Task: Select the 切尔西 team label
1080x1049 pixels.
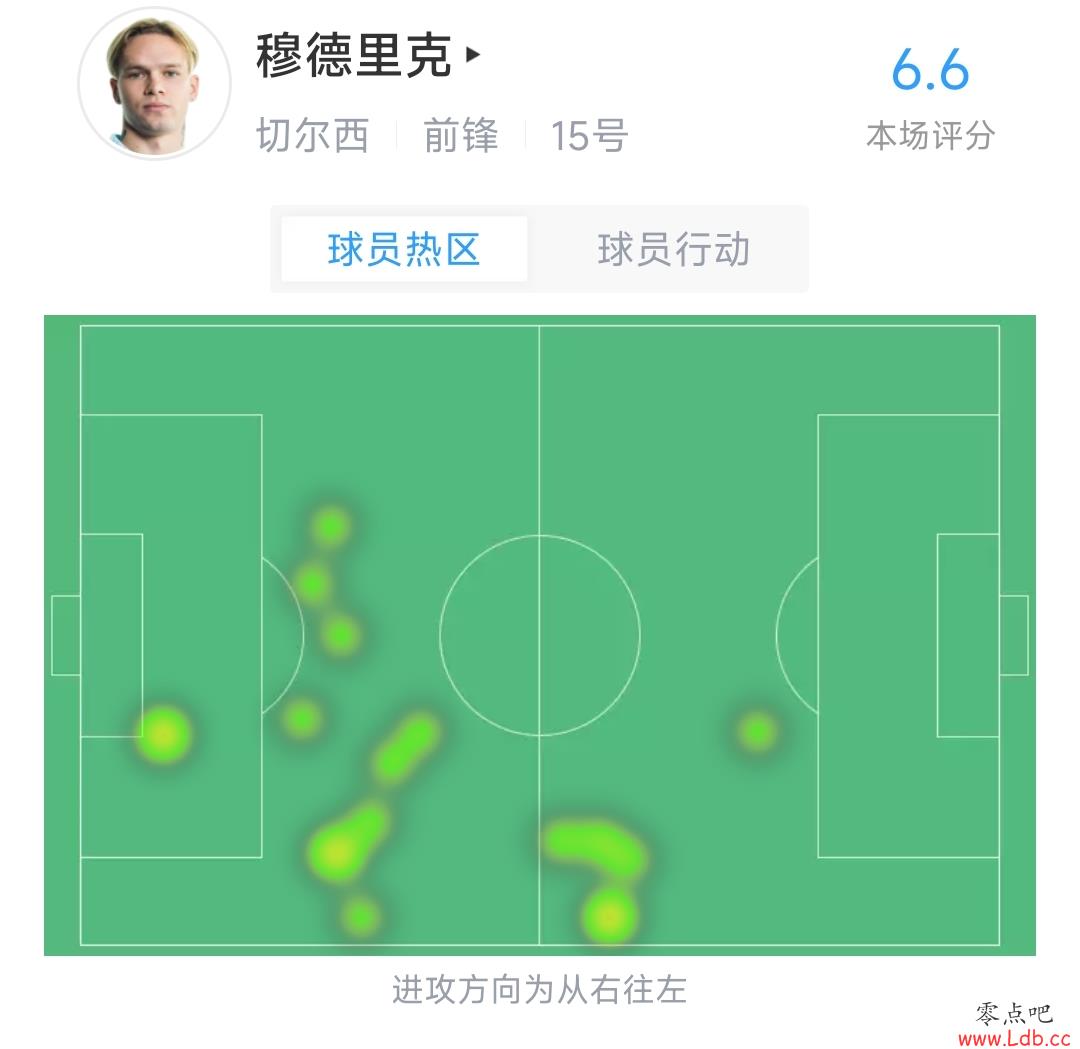Action: [x=313, y=134]
